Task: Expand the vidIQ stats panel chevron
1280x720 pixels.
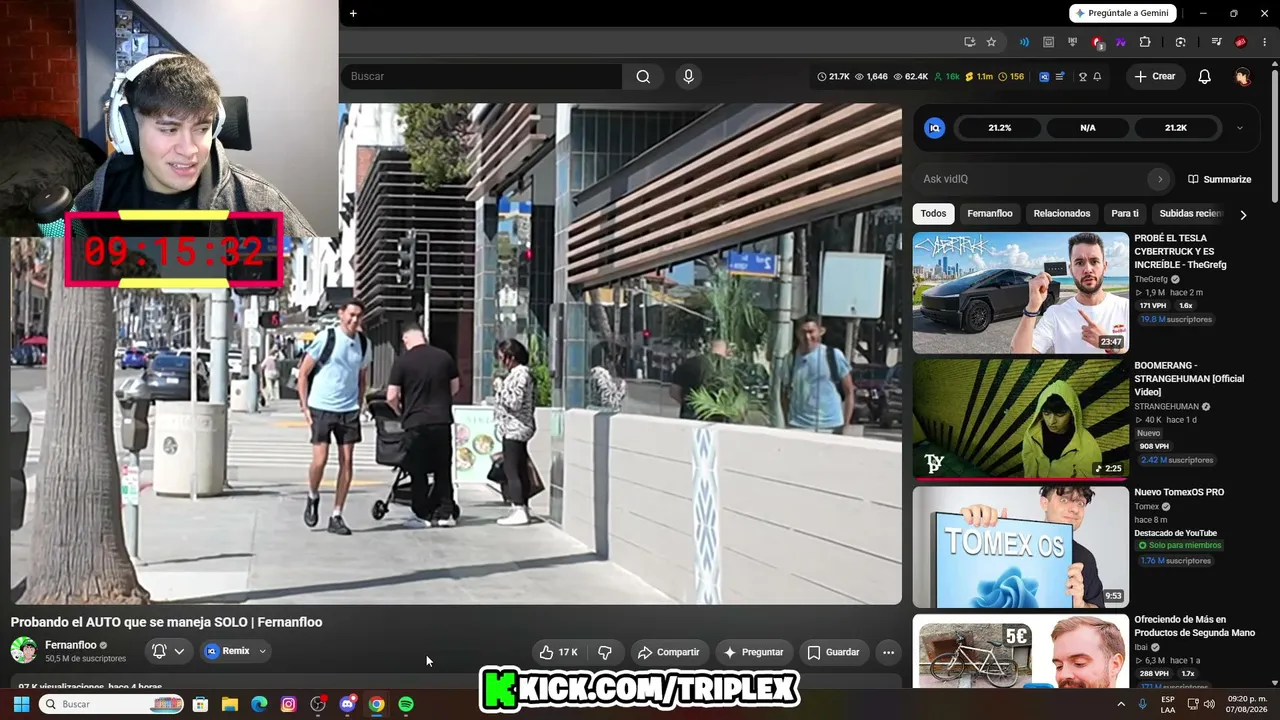Action: 1240,128
